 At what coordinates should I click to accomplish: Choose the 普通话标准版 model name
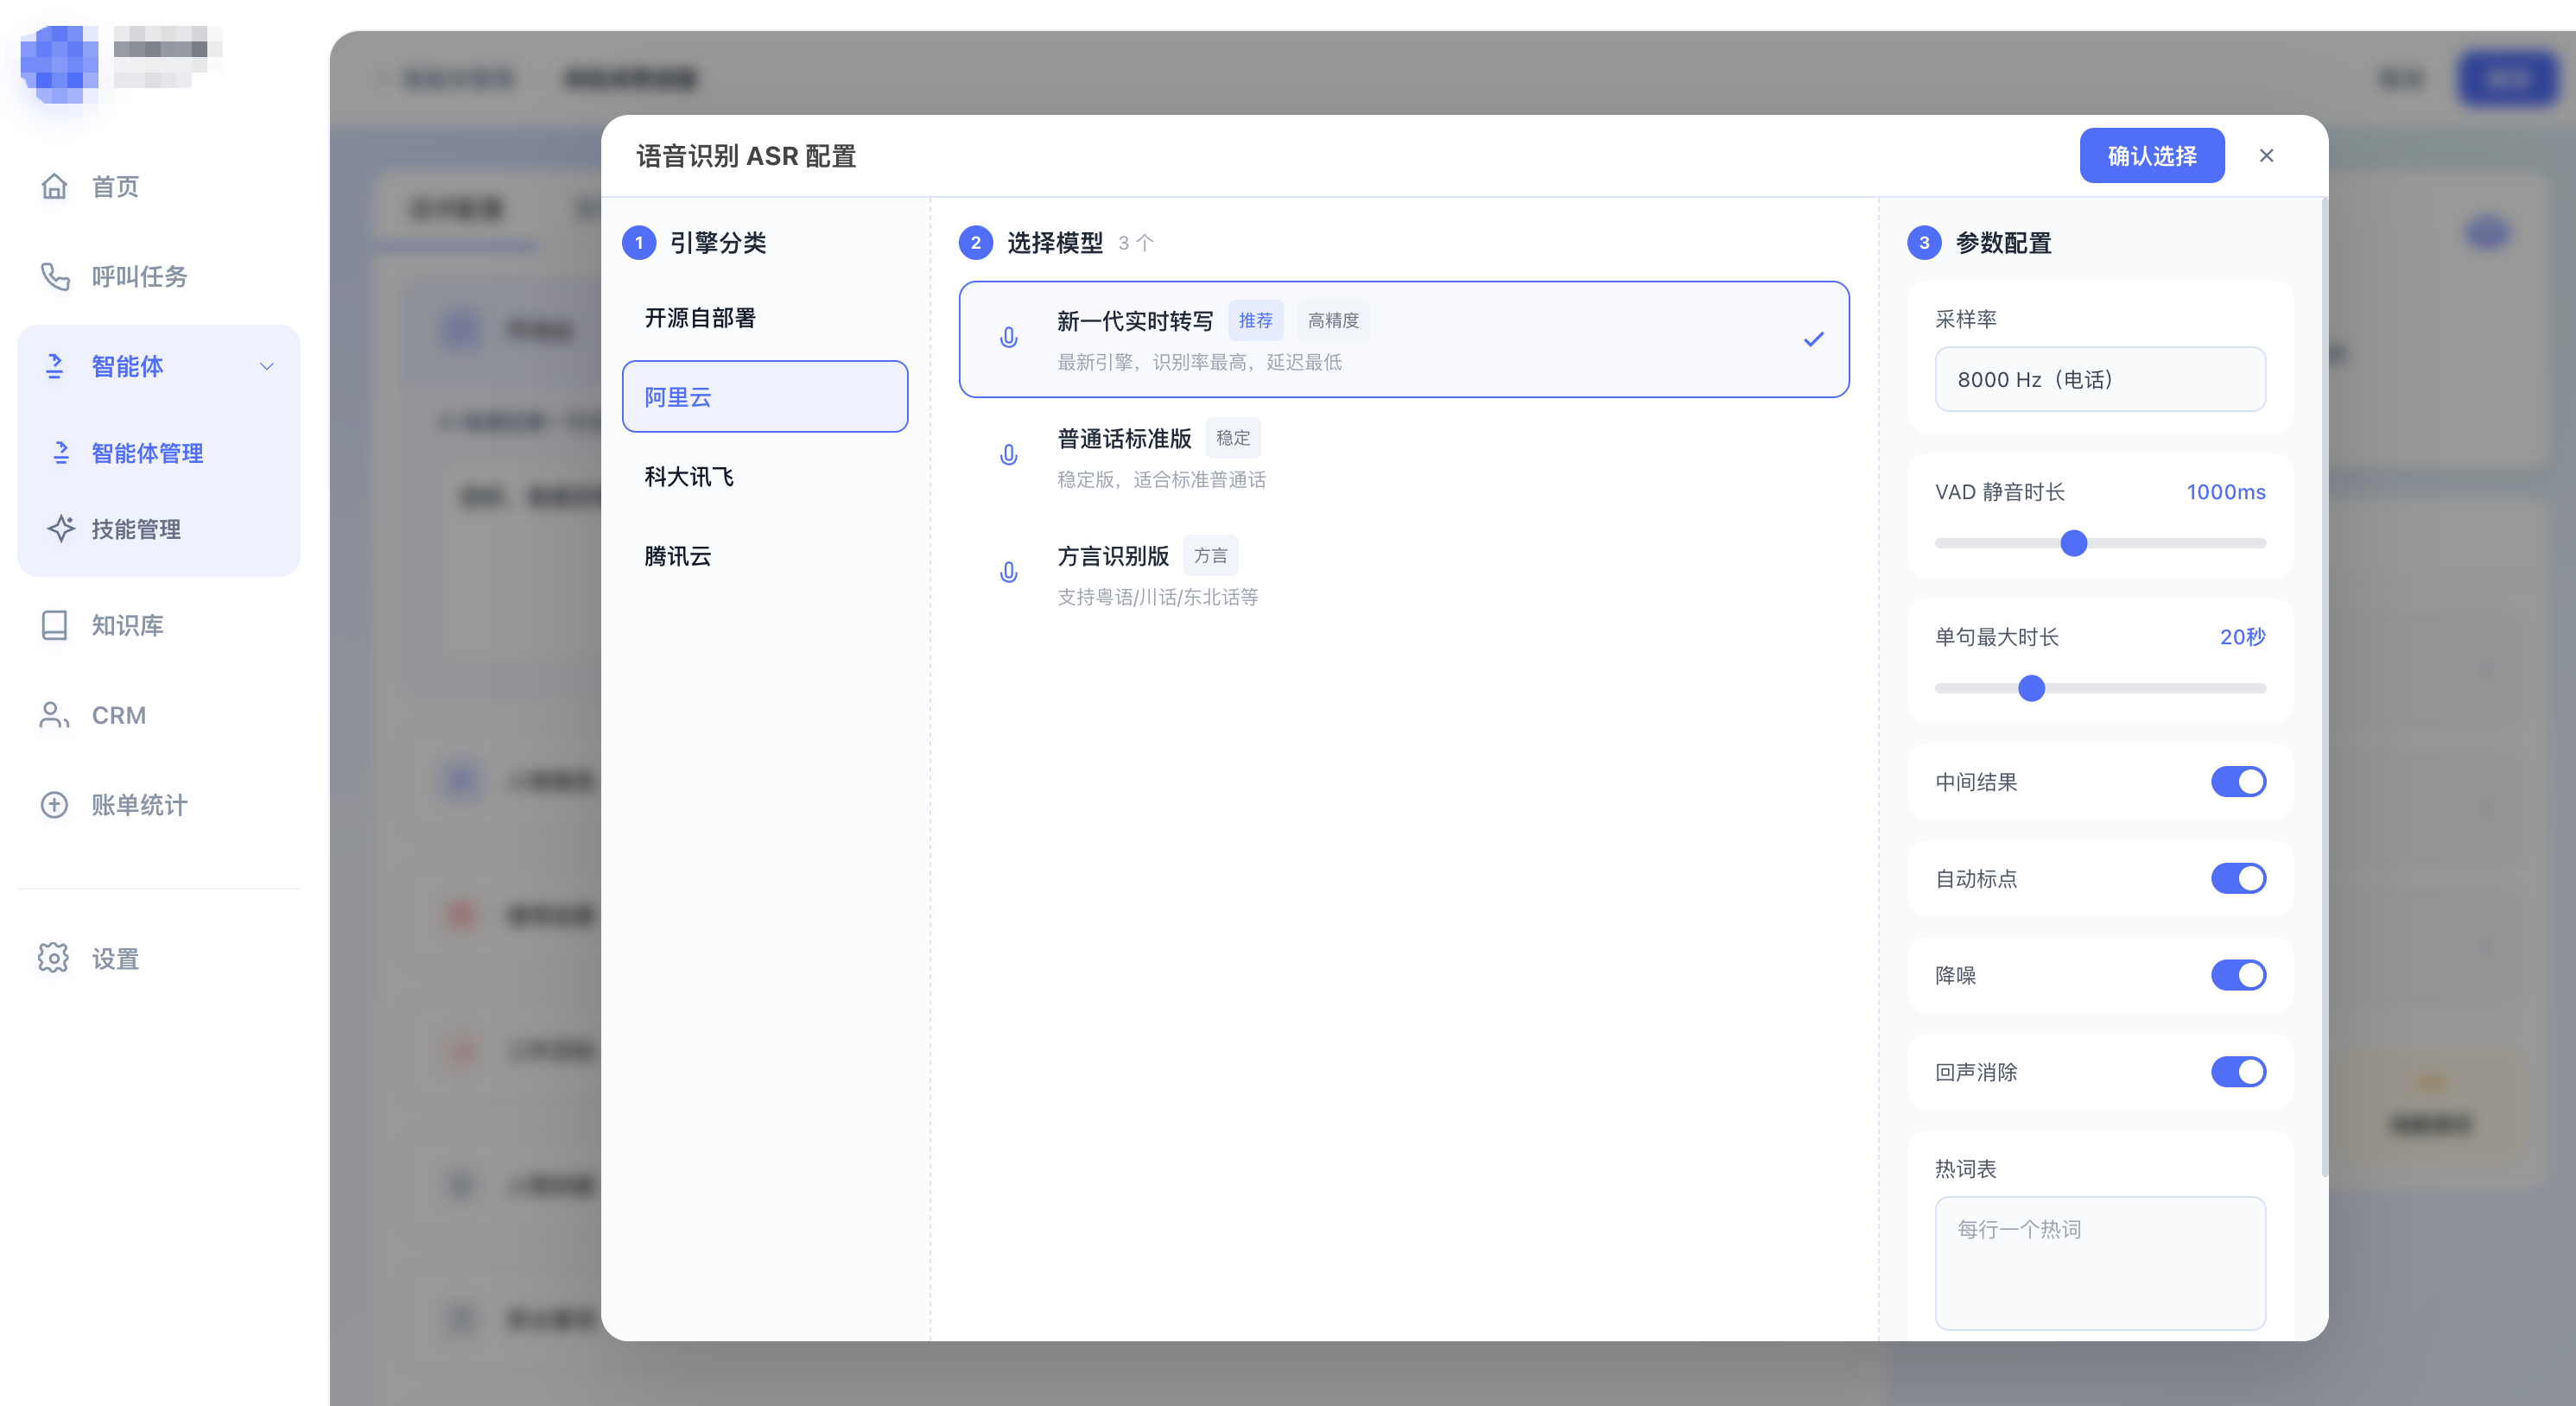[1124, 438]
